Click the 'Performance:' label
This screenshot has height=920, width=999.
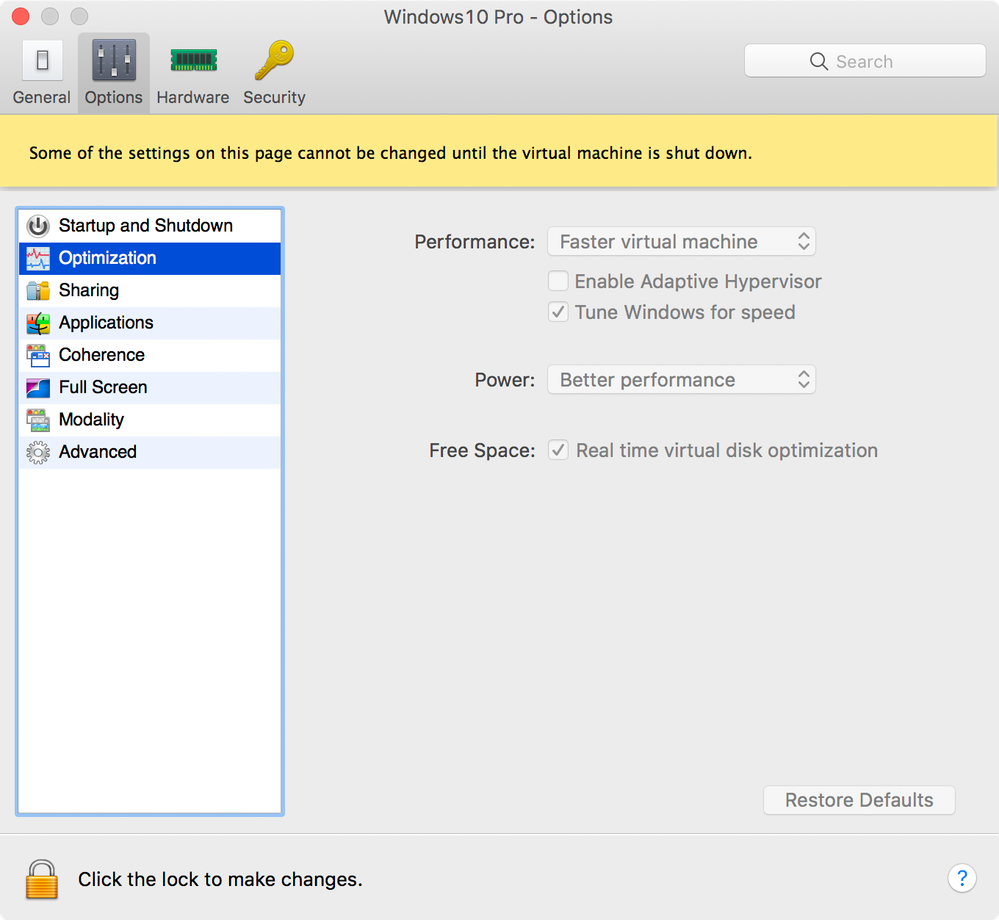click(x=475, y=242)
